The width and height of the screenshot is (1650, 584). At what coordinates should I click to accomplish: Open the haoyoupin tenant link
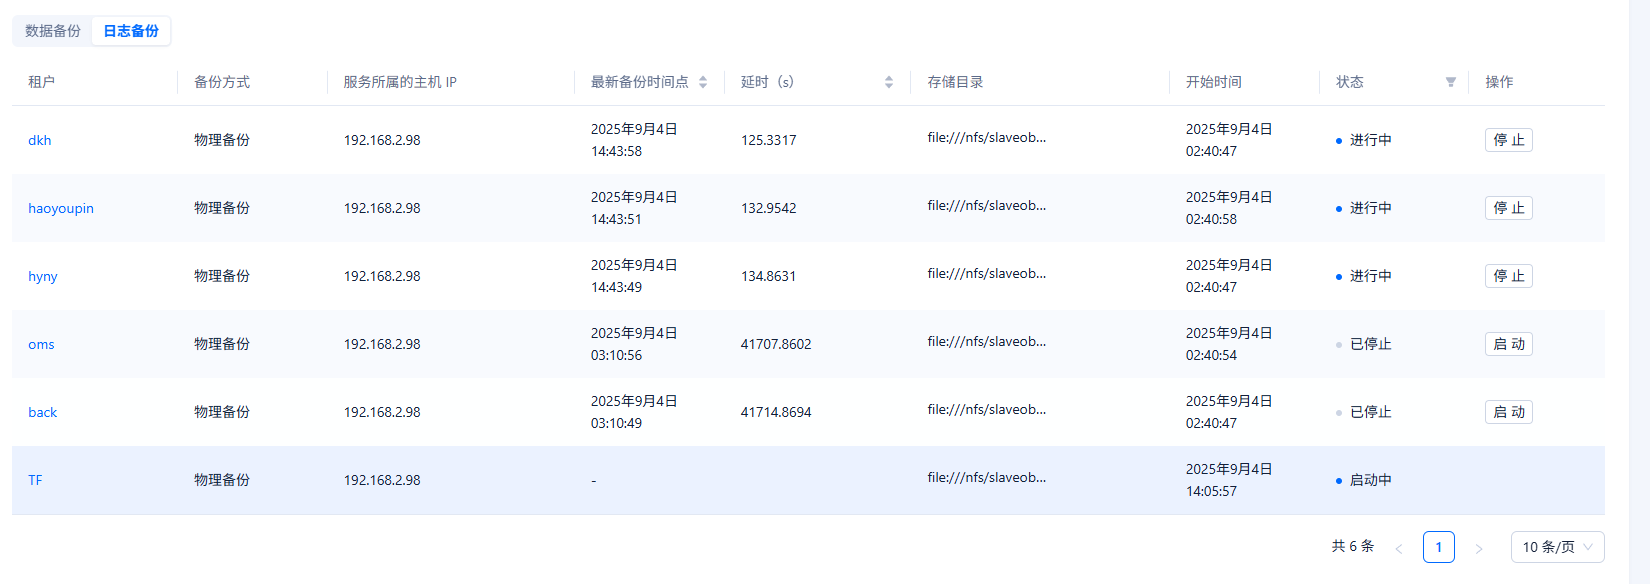(x=61, y=208)
